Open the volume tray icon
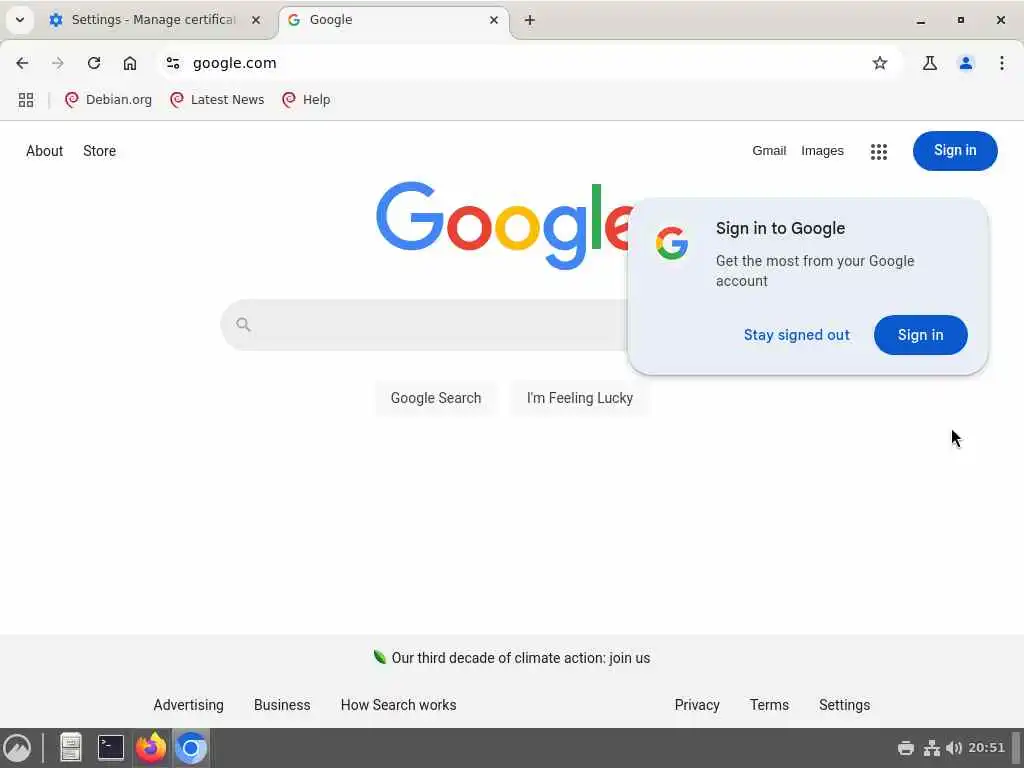The image size is (1024, 768). (x=953, y=748)
